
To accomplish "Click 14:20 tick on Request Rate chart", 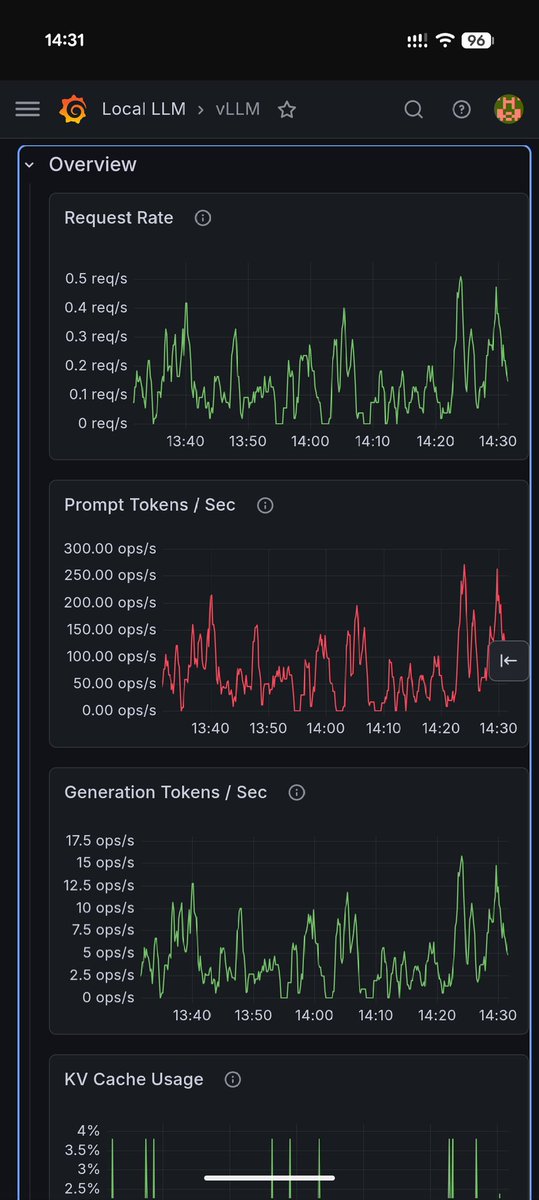I will coord(435,441).
